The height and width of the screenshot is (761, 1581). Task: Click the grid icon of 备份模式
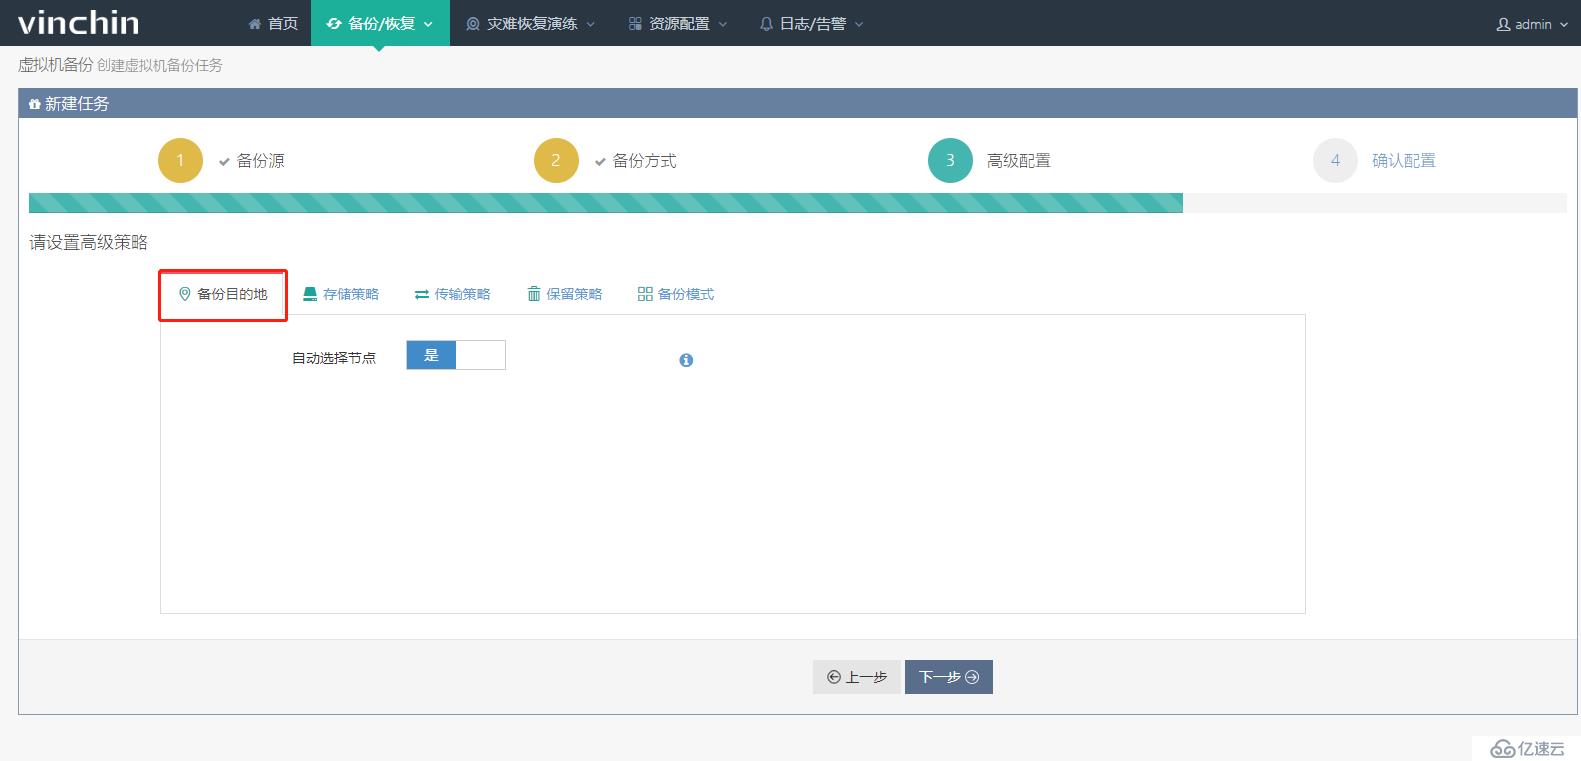click(x=645, y=294)
